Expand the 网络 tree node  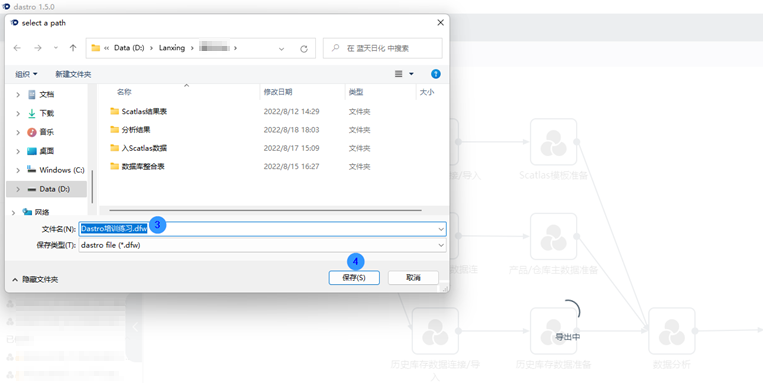click(x=14, y=212)
